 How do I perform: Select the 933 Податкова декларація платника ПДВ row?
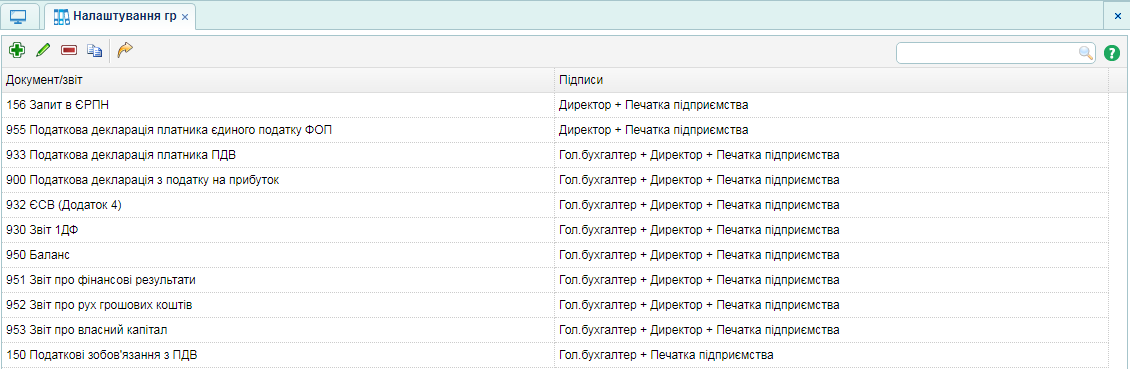point(554,155)
